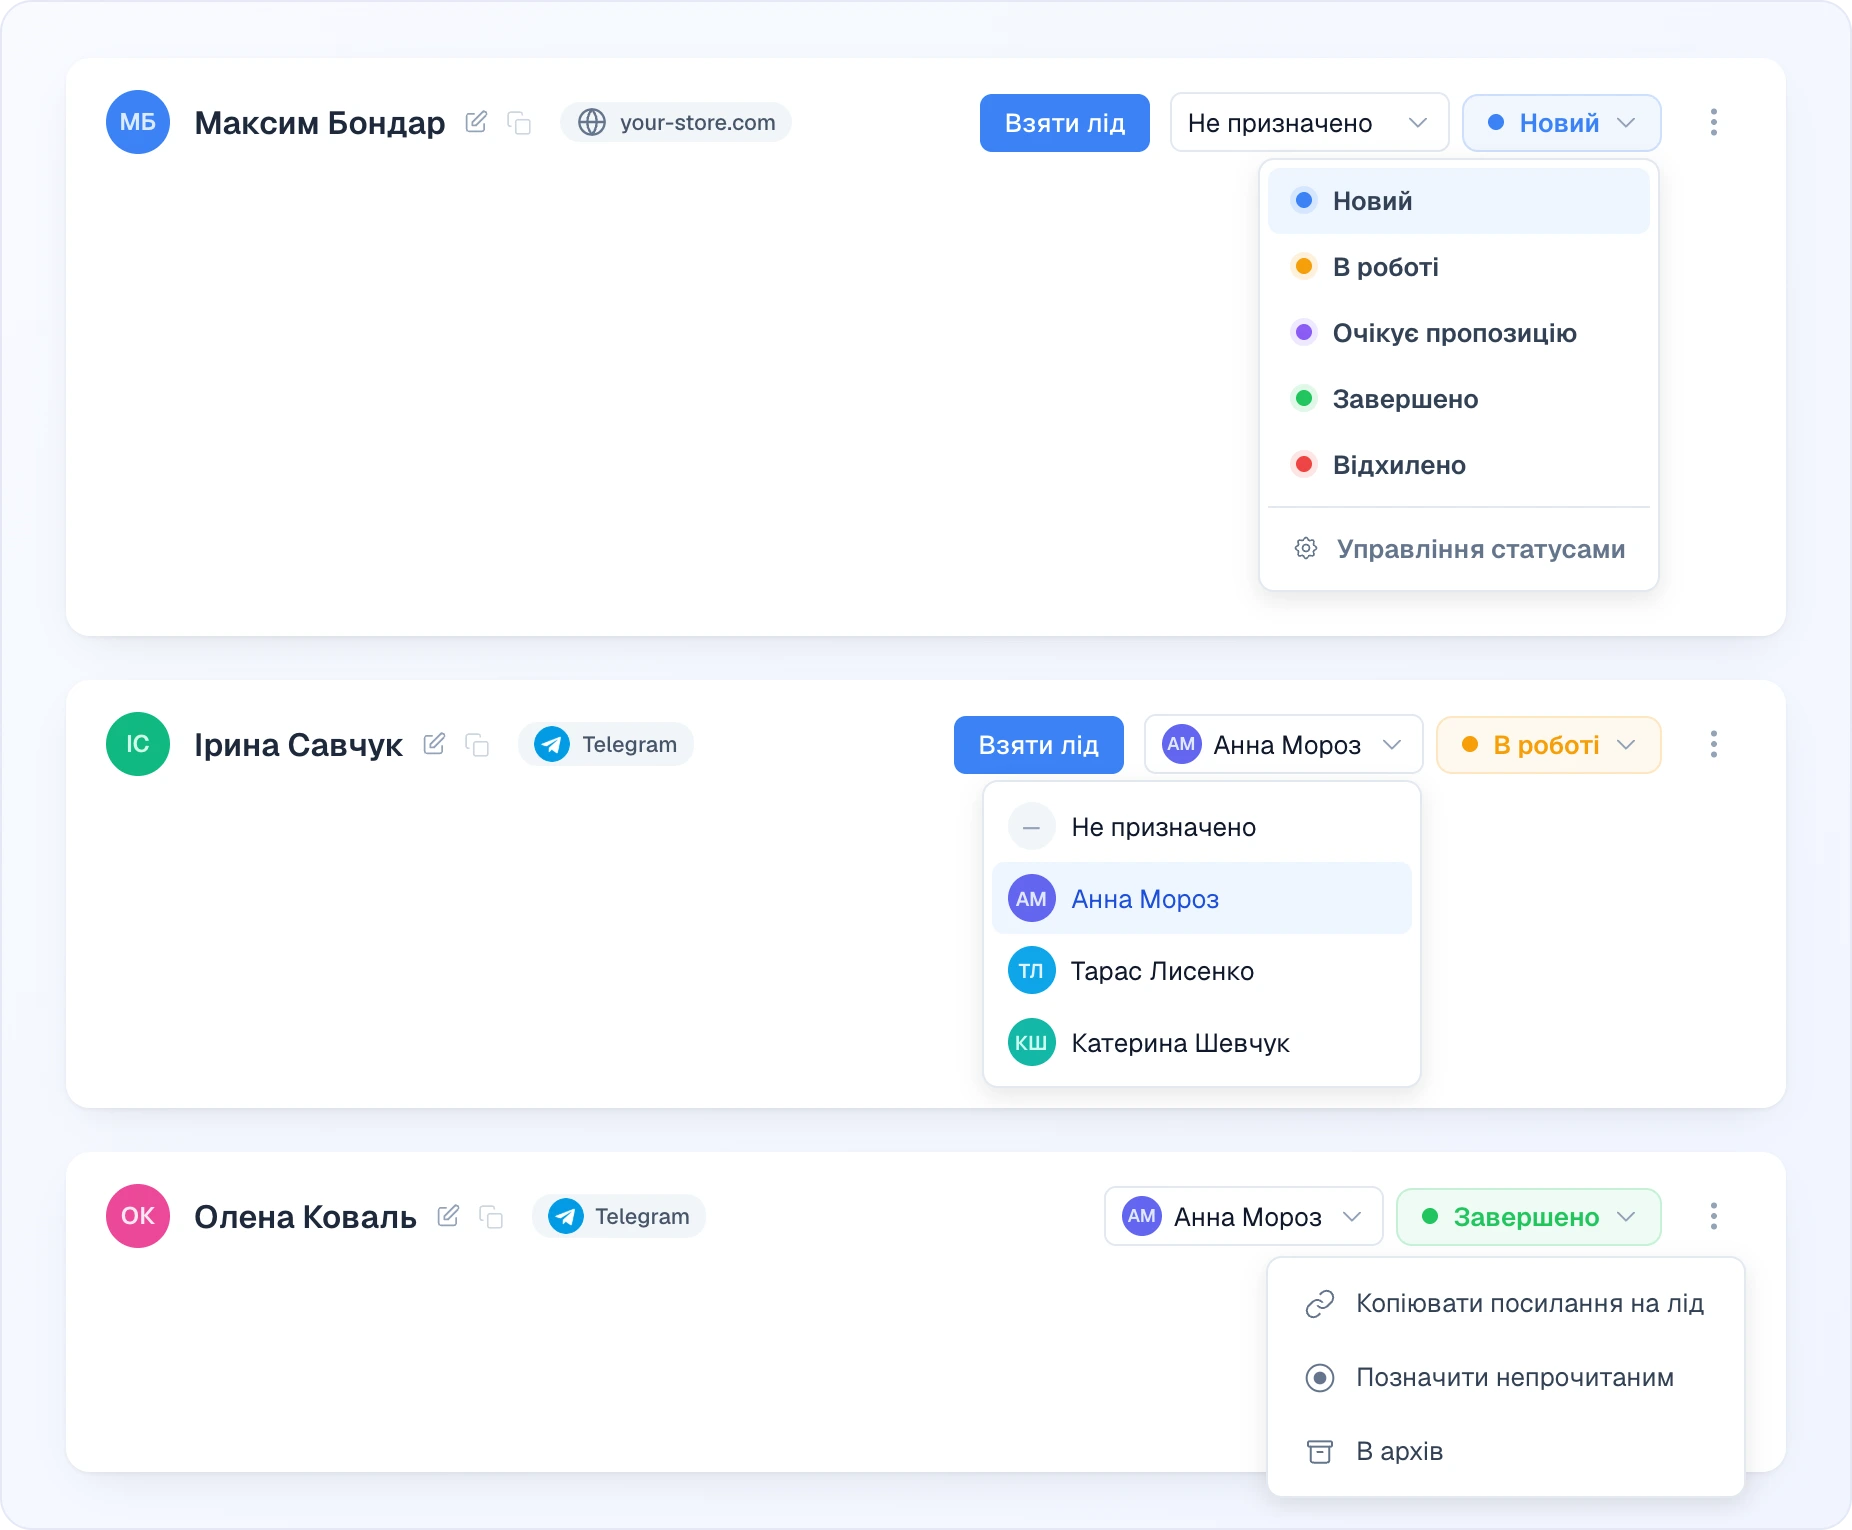Open the Завершено status dropdown button
The height and width of the screenshot is (1530, 1852).
[1529, 1217]
